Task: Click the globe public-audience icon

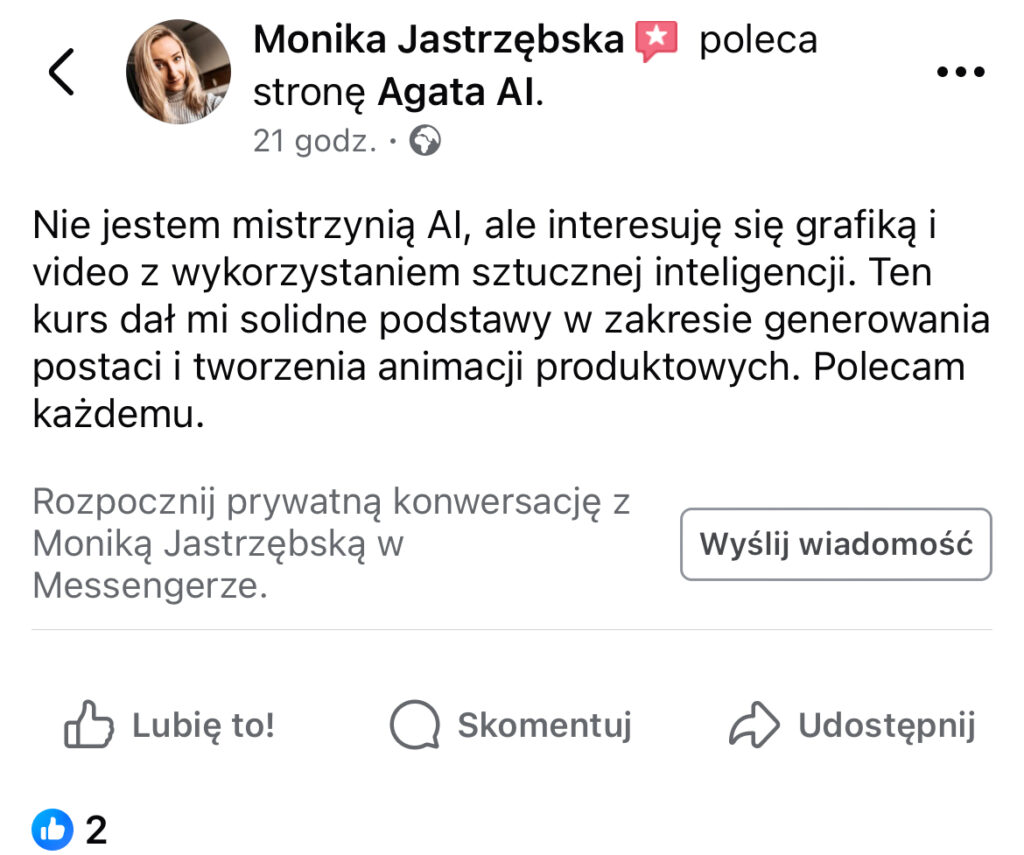Action: coord(425,142)
